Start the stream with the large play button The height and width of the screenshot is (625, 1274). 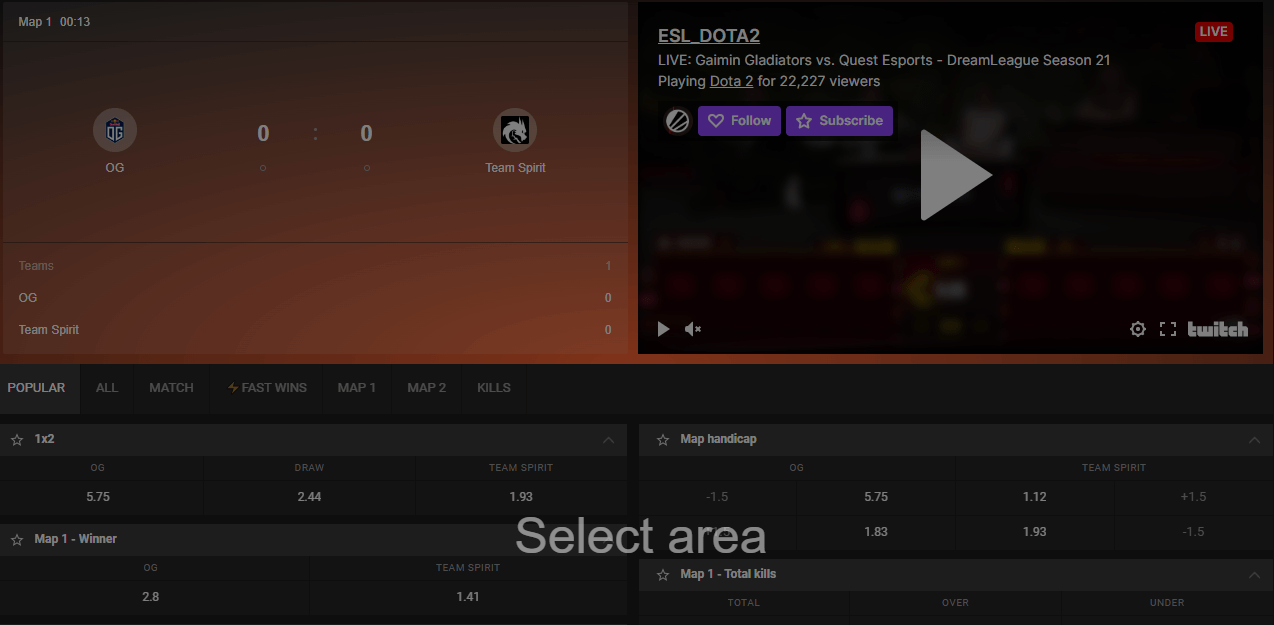[955, 175]
